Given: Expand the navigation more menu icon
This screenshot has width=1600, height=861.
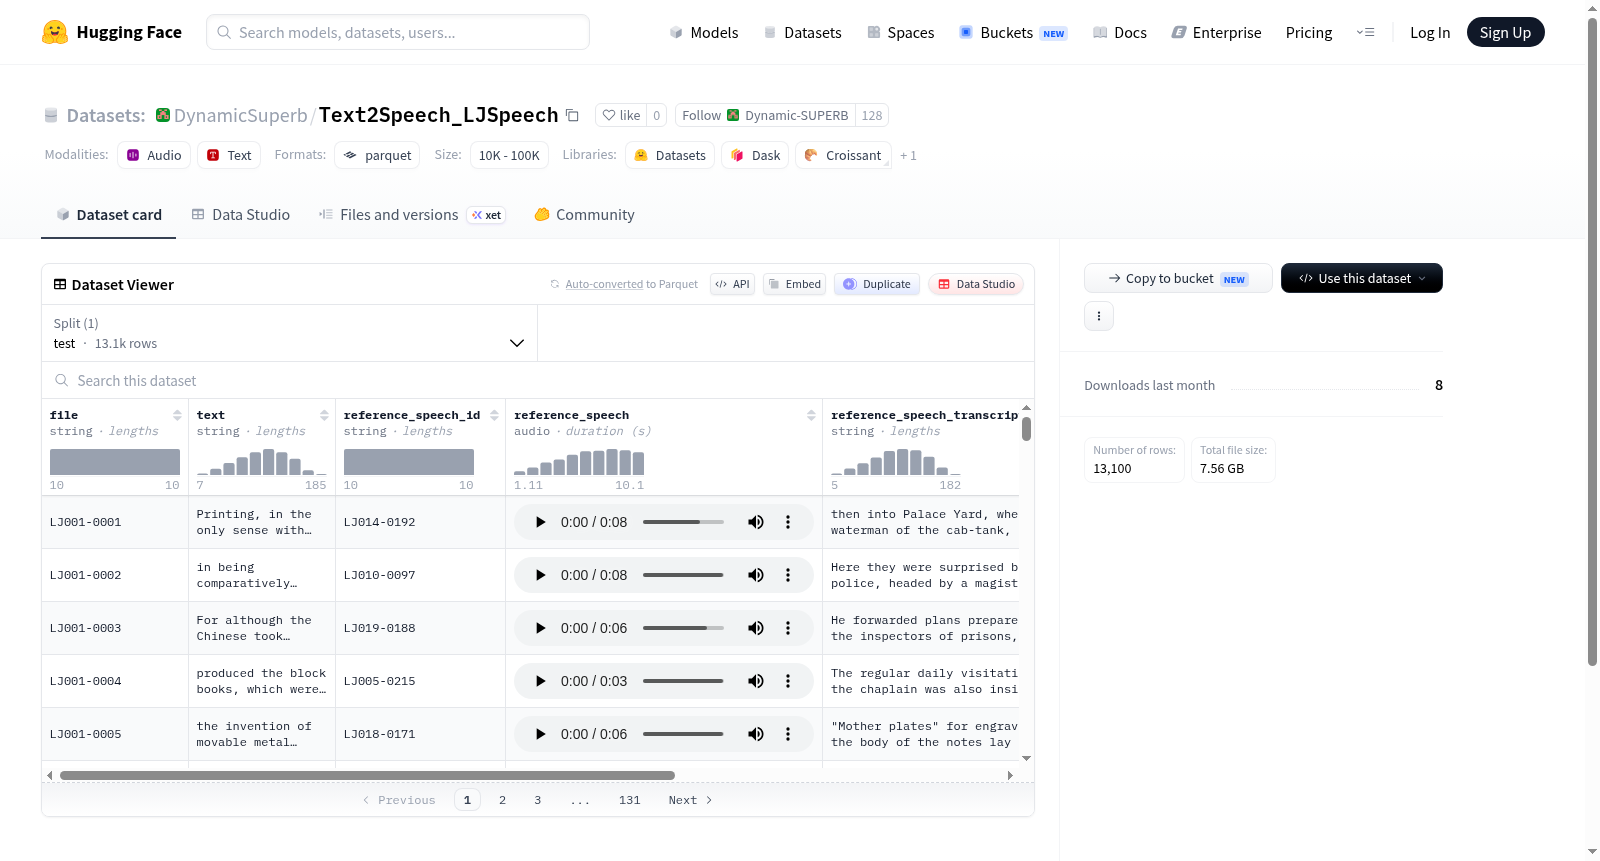Looking at the screenshot, I should point(1365,32).
